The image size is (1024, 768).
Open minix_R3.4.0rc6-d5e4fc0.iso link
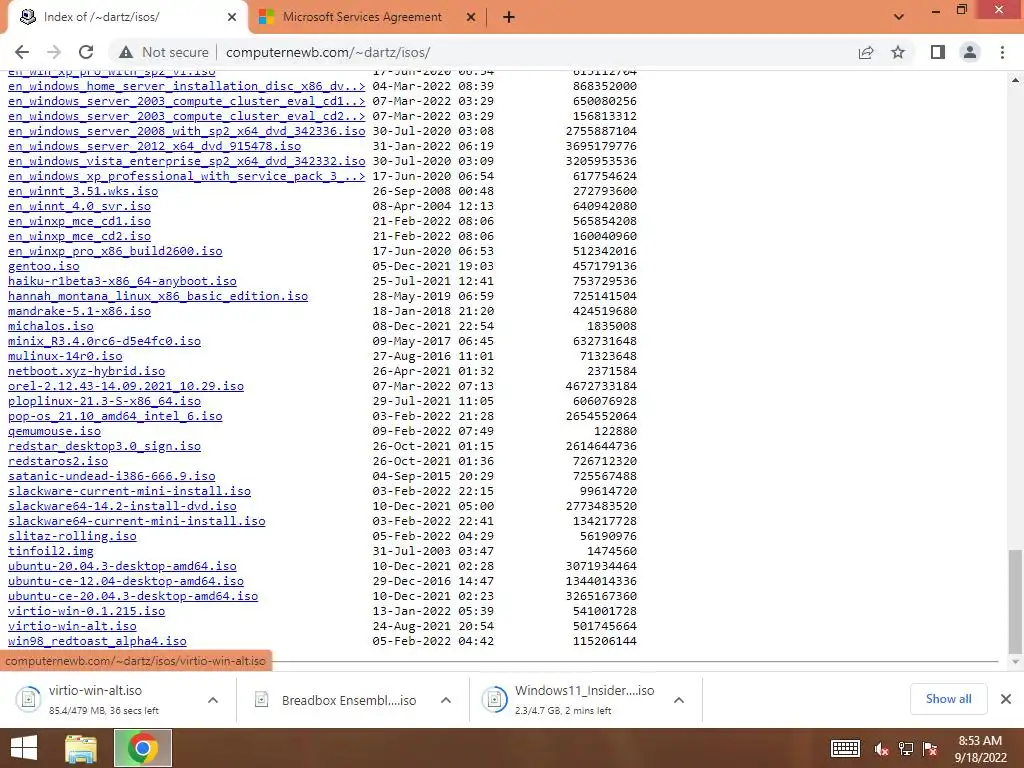pos(104,342)
